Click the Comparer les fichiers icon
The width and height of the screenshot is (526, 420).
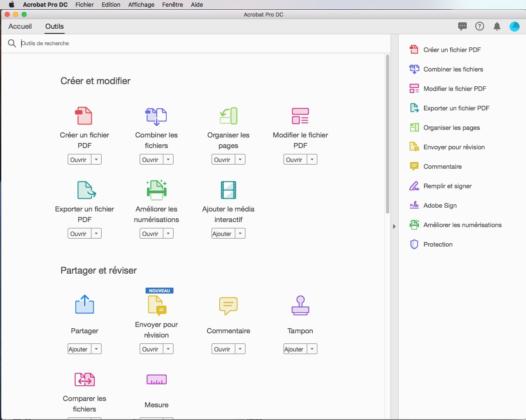click(85, 379)
